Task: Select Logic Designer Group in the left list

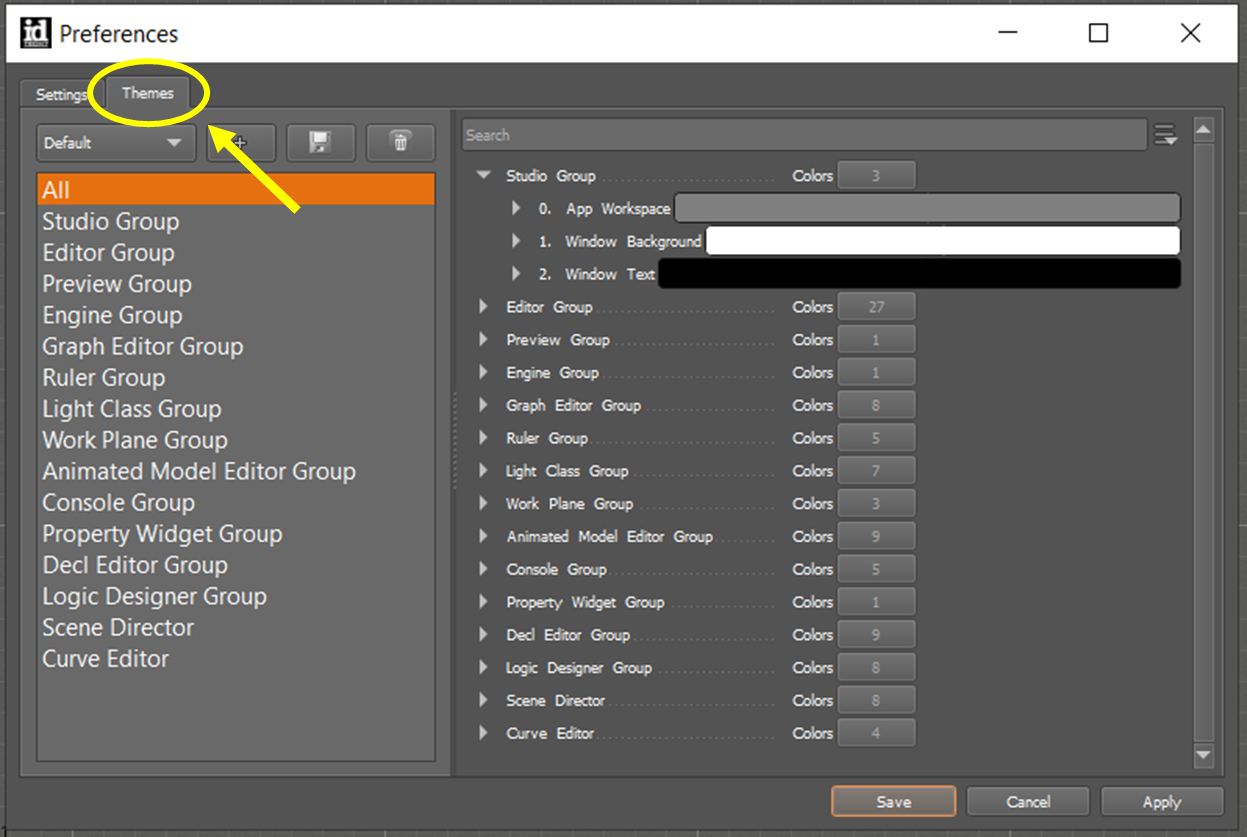Action: pos(236,596)
